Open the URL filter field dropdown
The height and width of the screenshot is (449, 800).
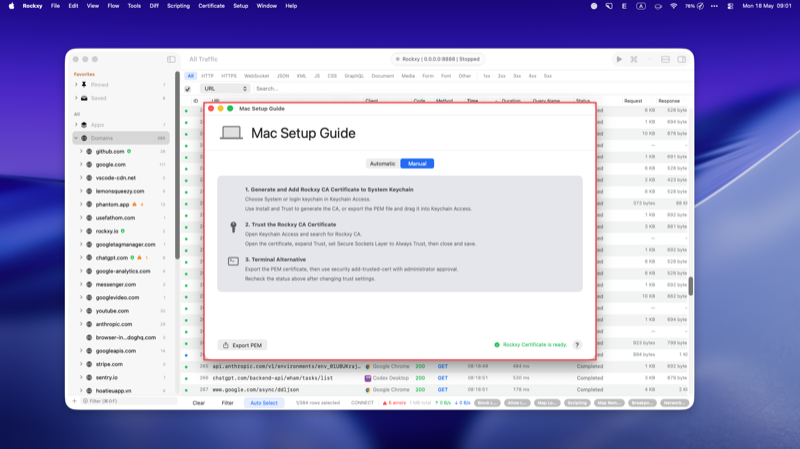[224, 89]
